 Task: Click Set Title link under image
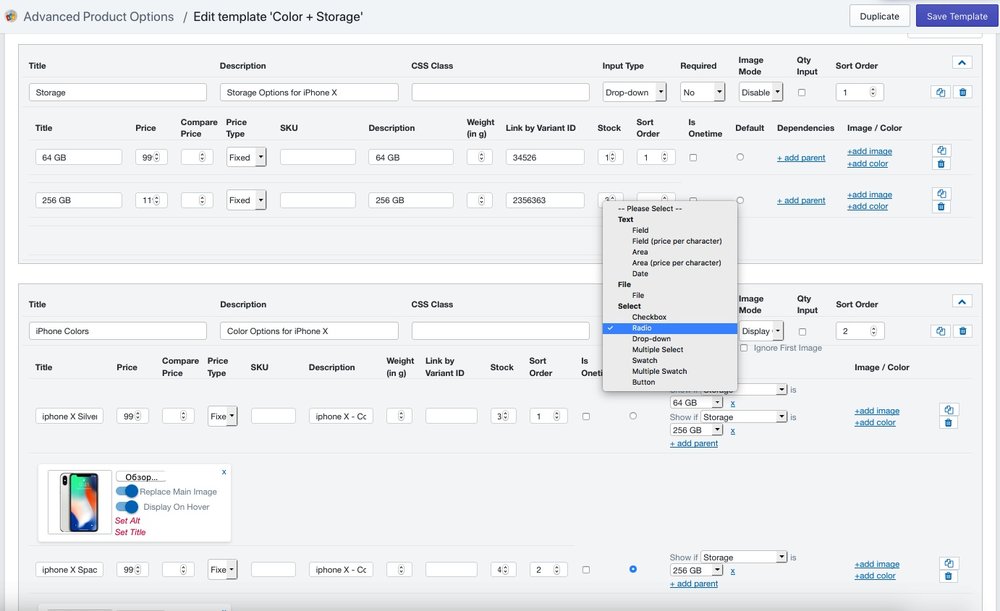pyautogui.click(x=130, y=532)
